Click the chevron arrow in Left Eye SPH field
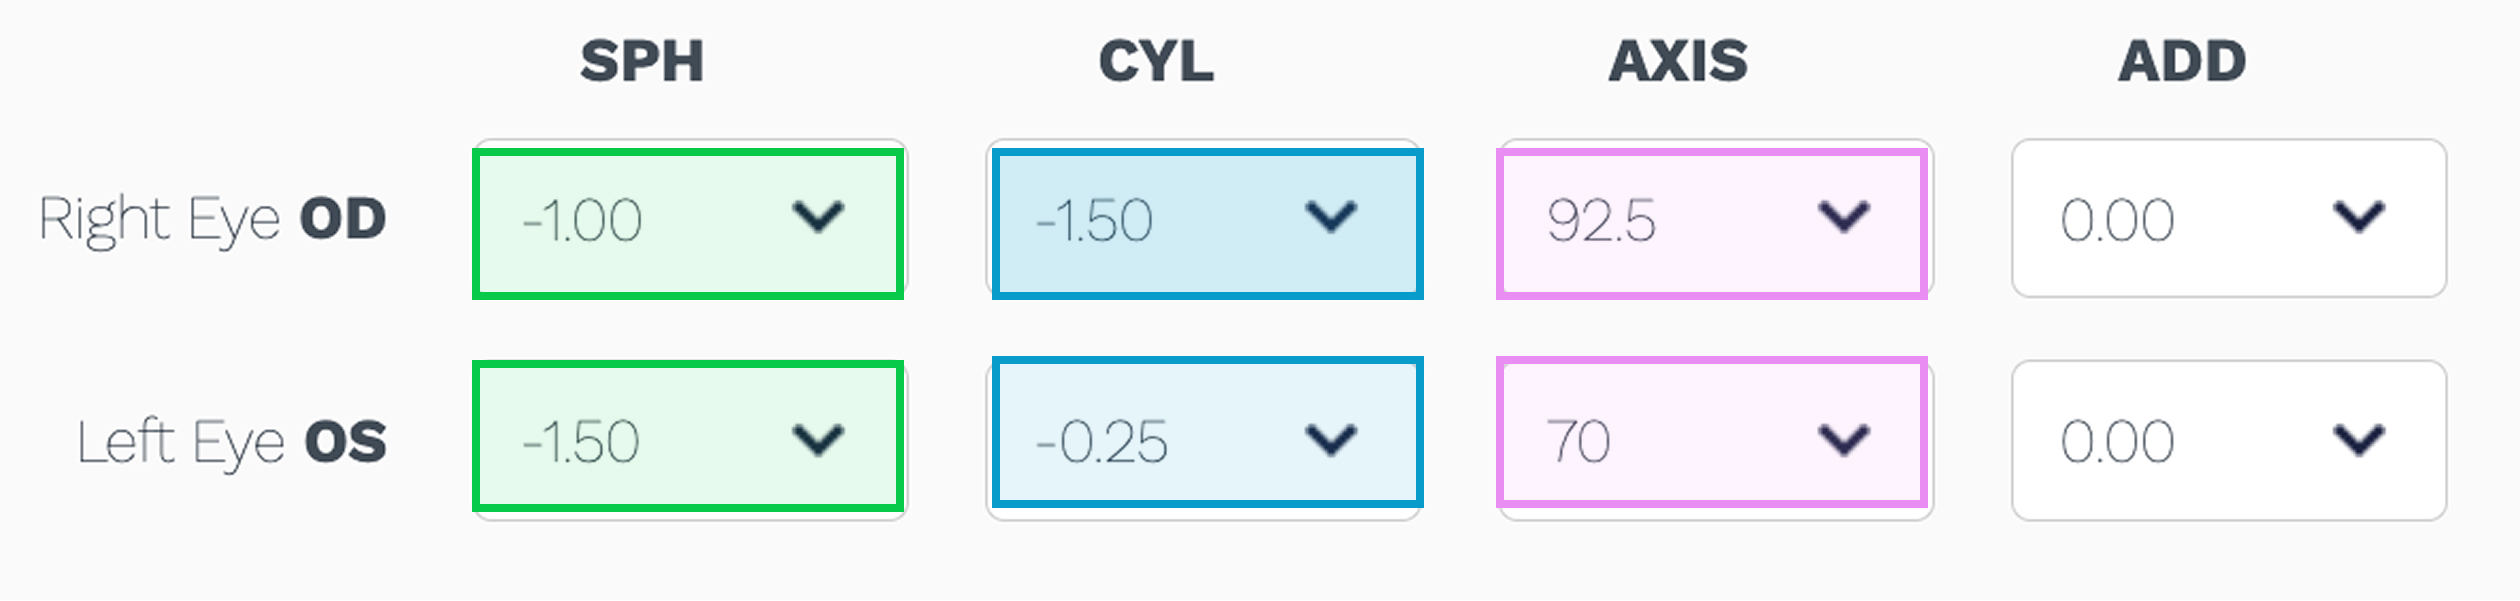This screenshot has height=601, width=2520. click(x=818, y=439)
